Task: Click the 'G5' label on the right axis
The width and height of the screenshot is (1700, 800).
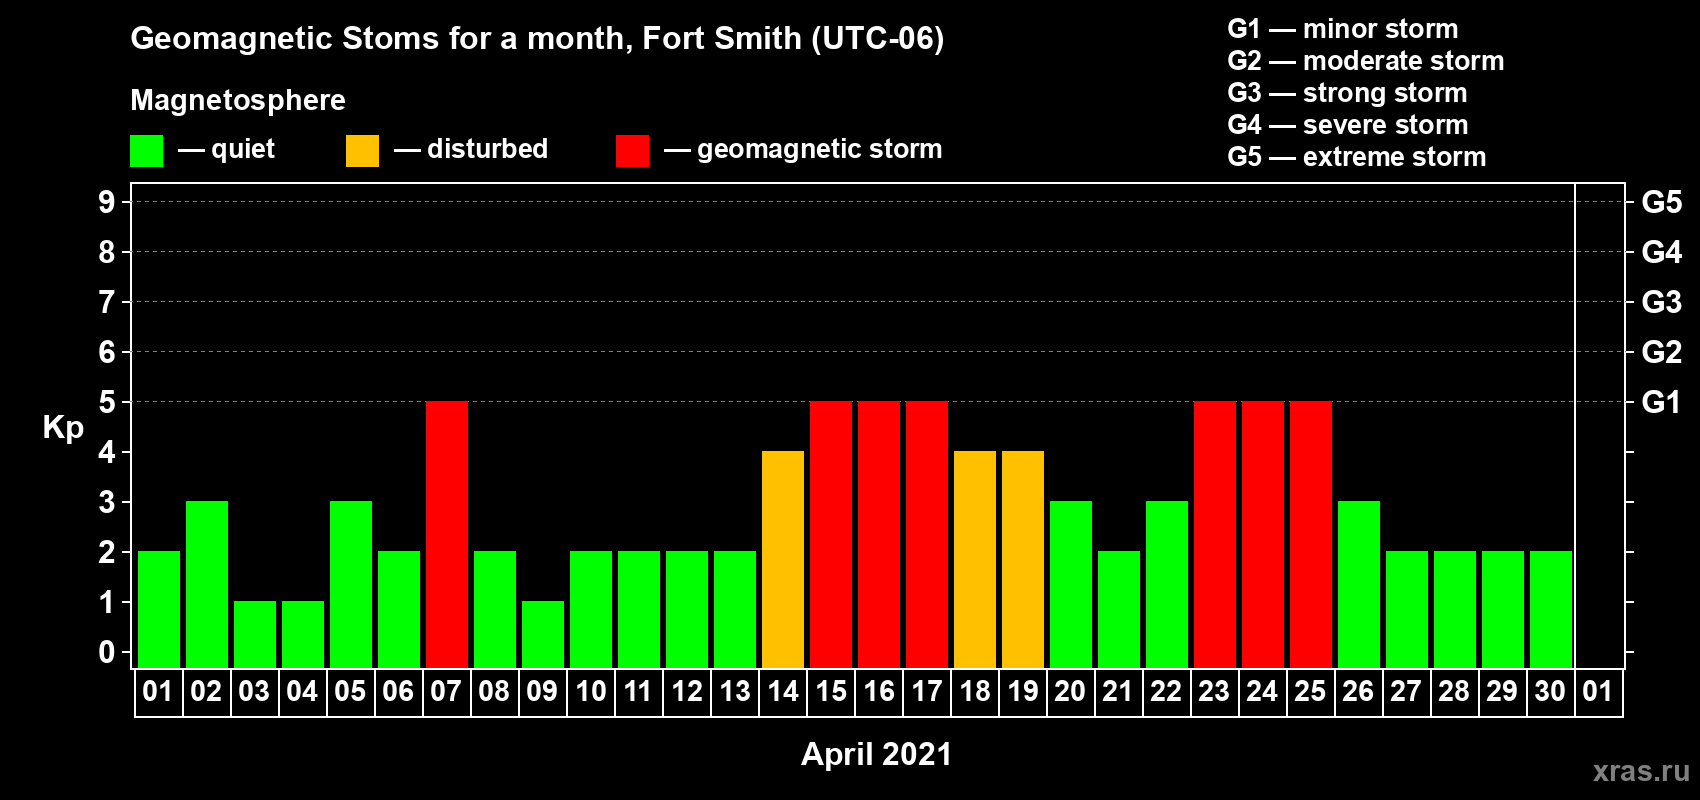Action: 1662,202
